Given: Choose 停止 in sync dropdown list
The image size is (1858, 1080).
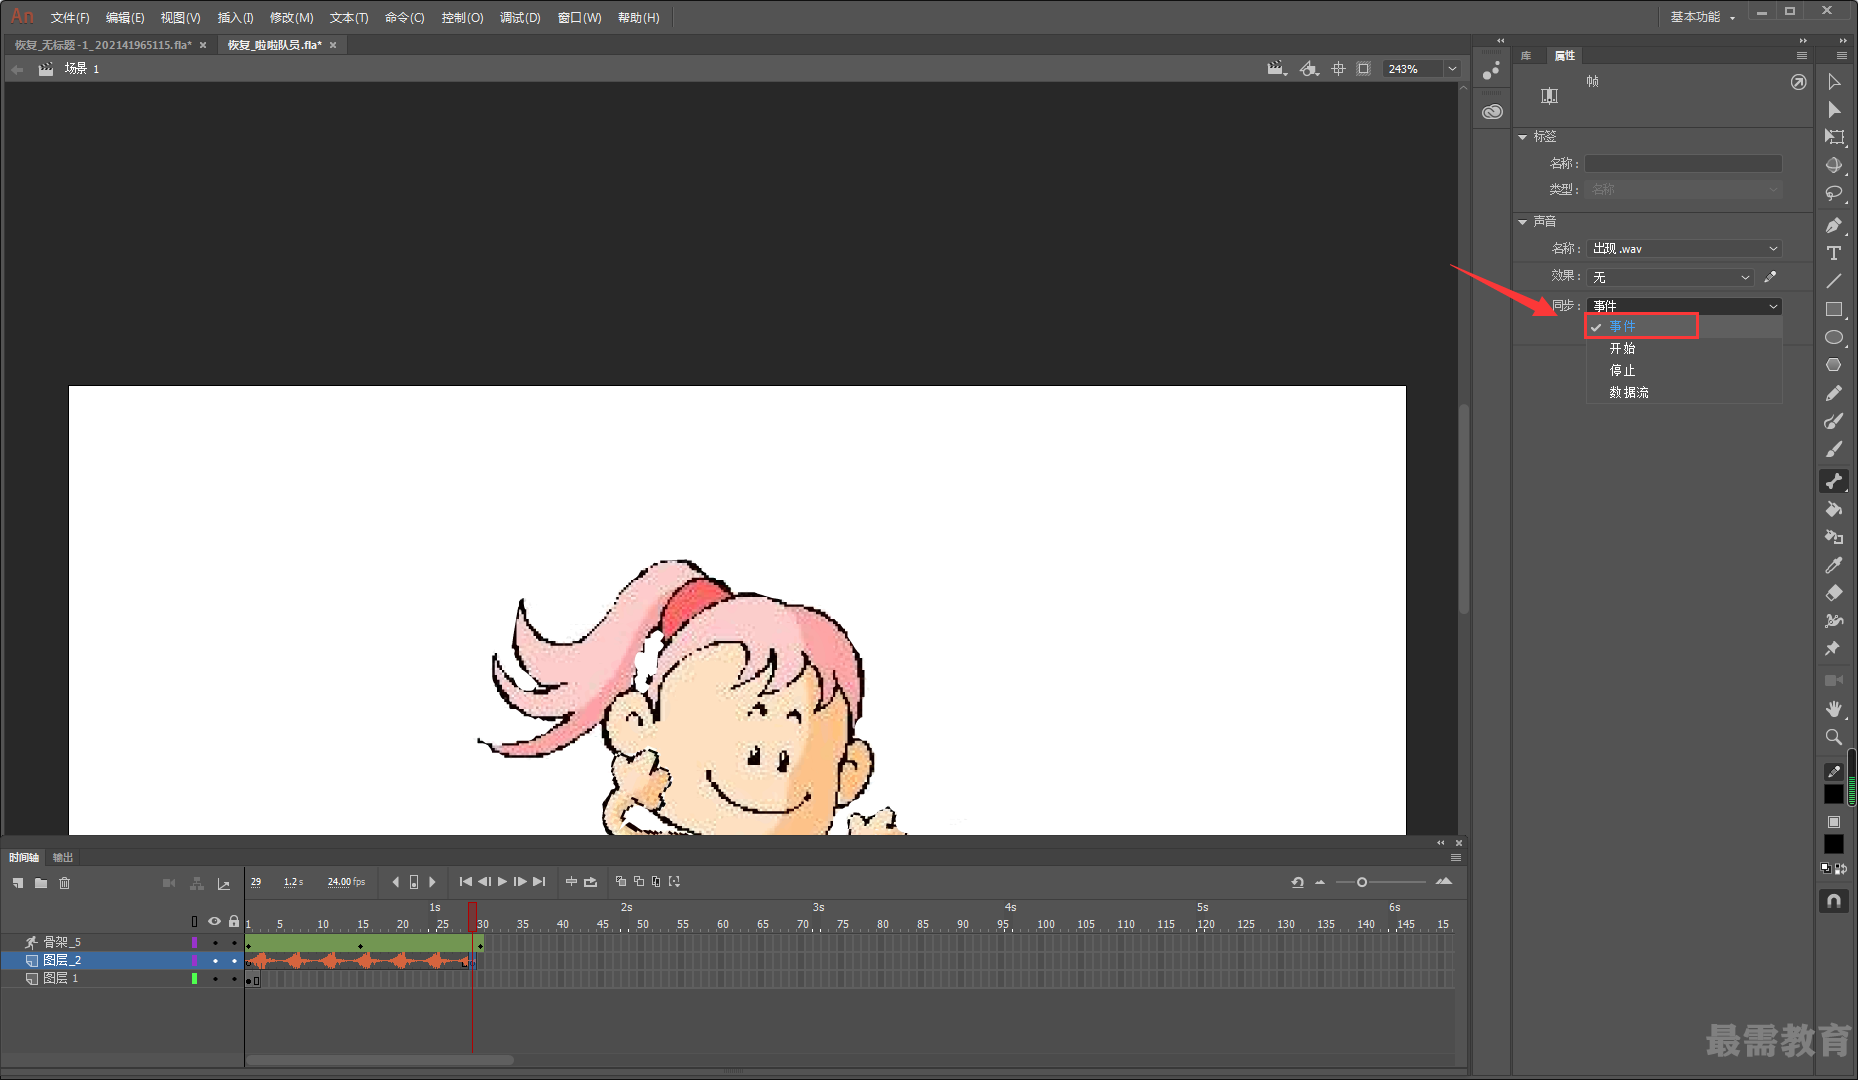Looking at the screenshot, I should point(1622,370).
